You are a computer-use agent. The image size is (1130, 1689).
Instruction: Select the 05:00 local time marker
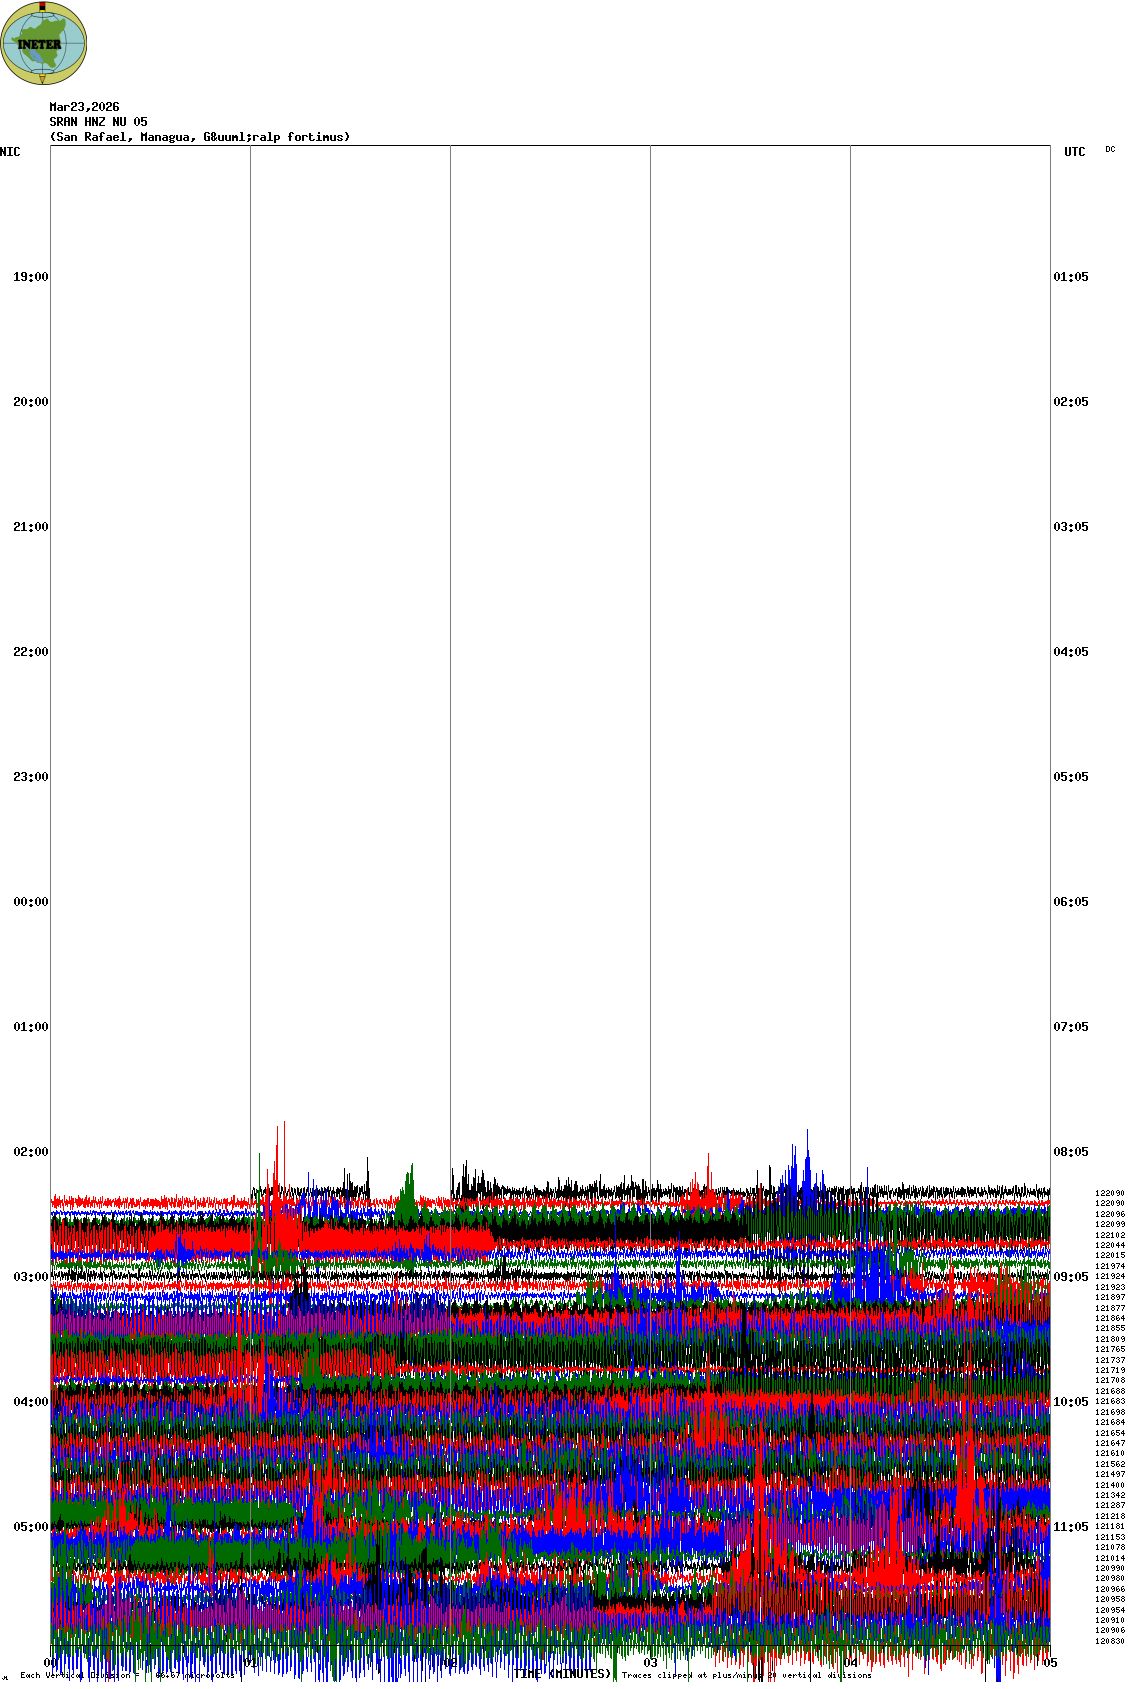30,1527
